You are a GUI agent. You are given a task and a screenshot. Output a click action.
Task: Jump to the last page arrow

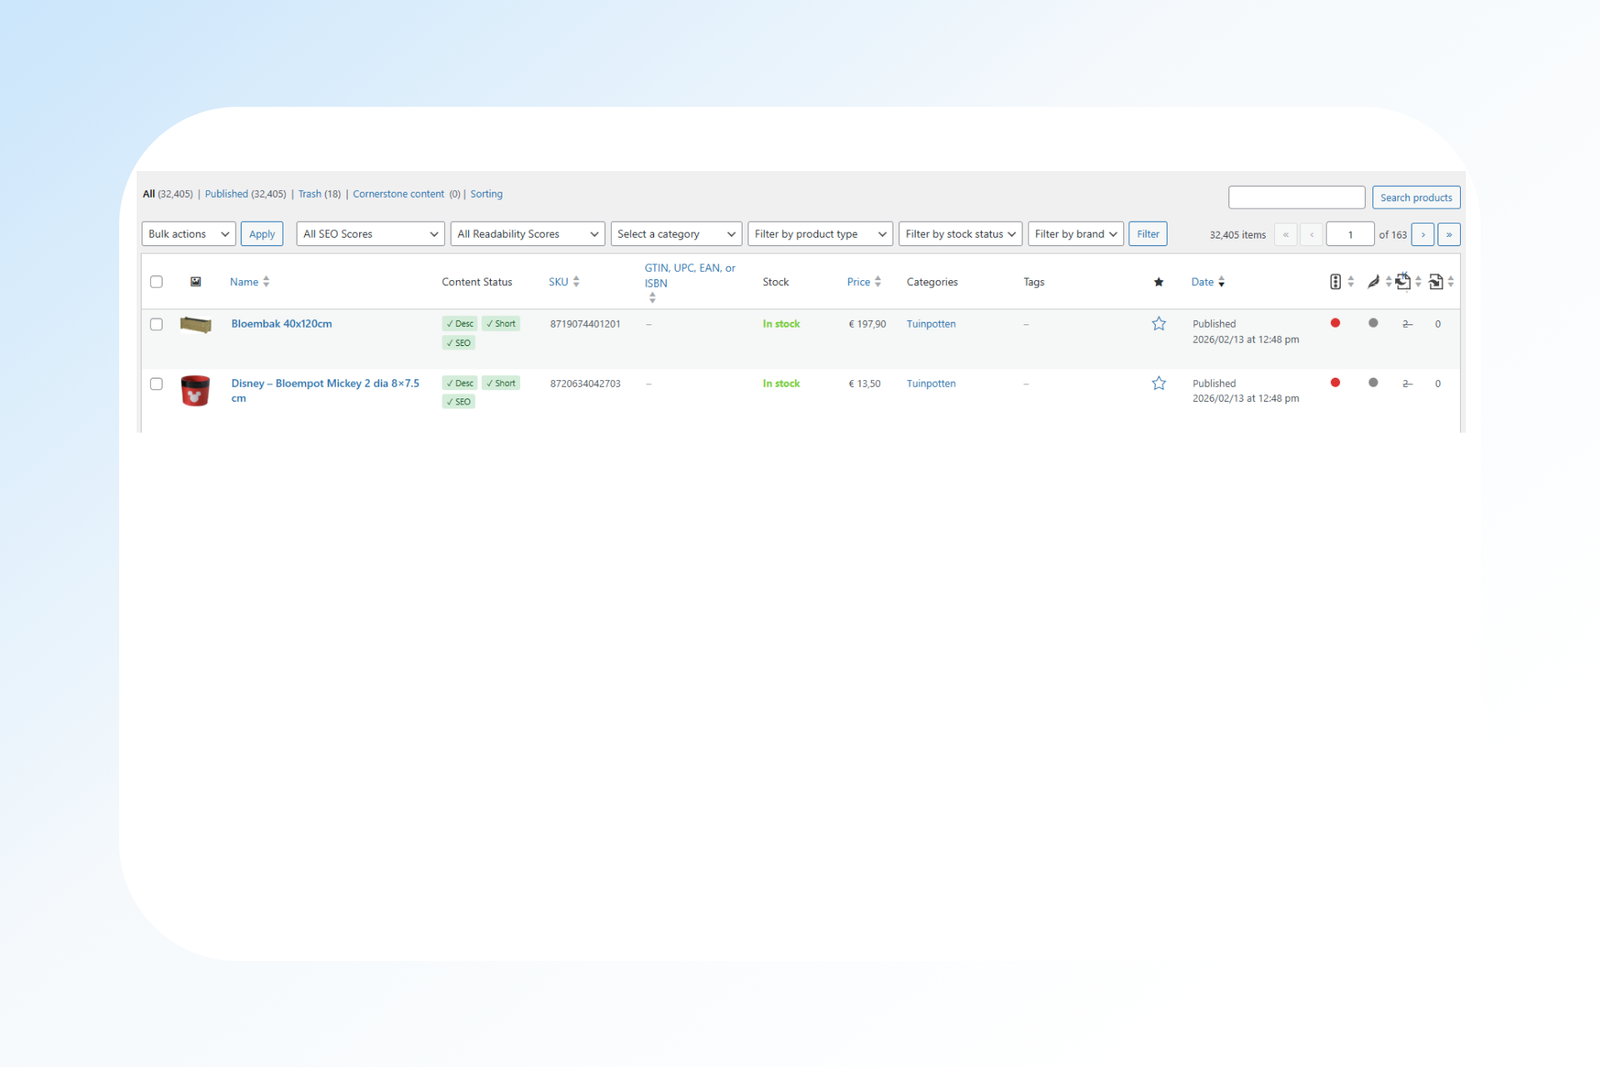point(1448,235)
